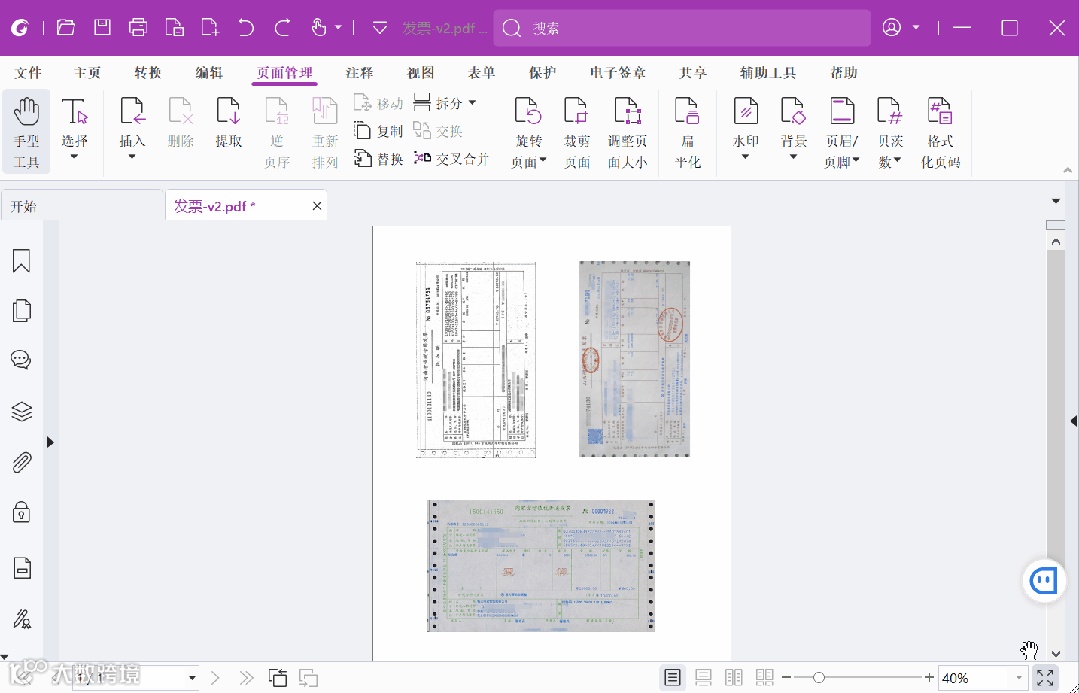Click the vertical scrollbar down arrow
The image size is (1079, 693).
point(1056,654)
